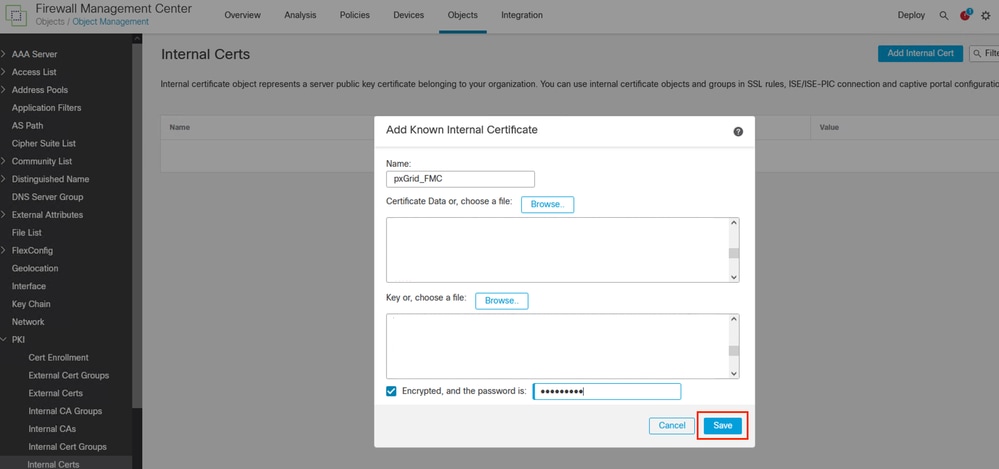Open Cert Enrollment under PKI

(59, 357)
